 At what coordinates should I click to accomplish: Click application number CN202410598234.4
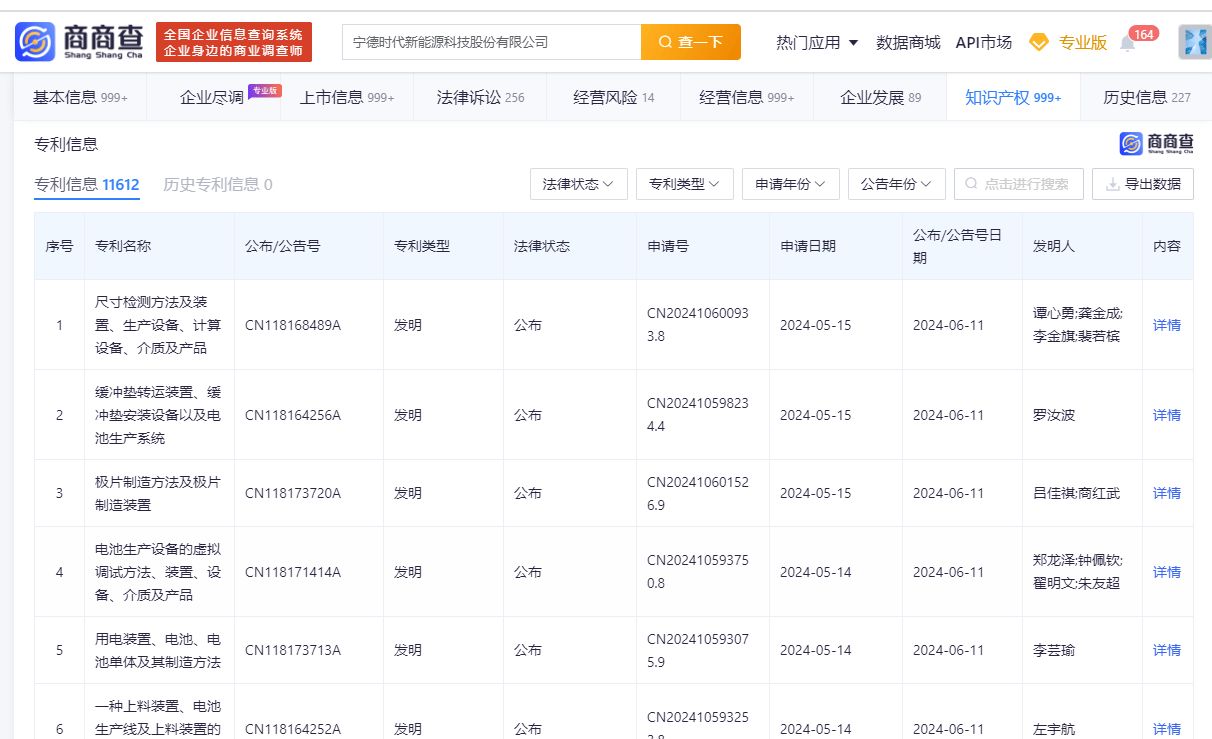coord(698,415)
